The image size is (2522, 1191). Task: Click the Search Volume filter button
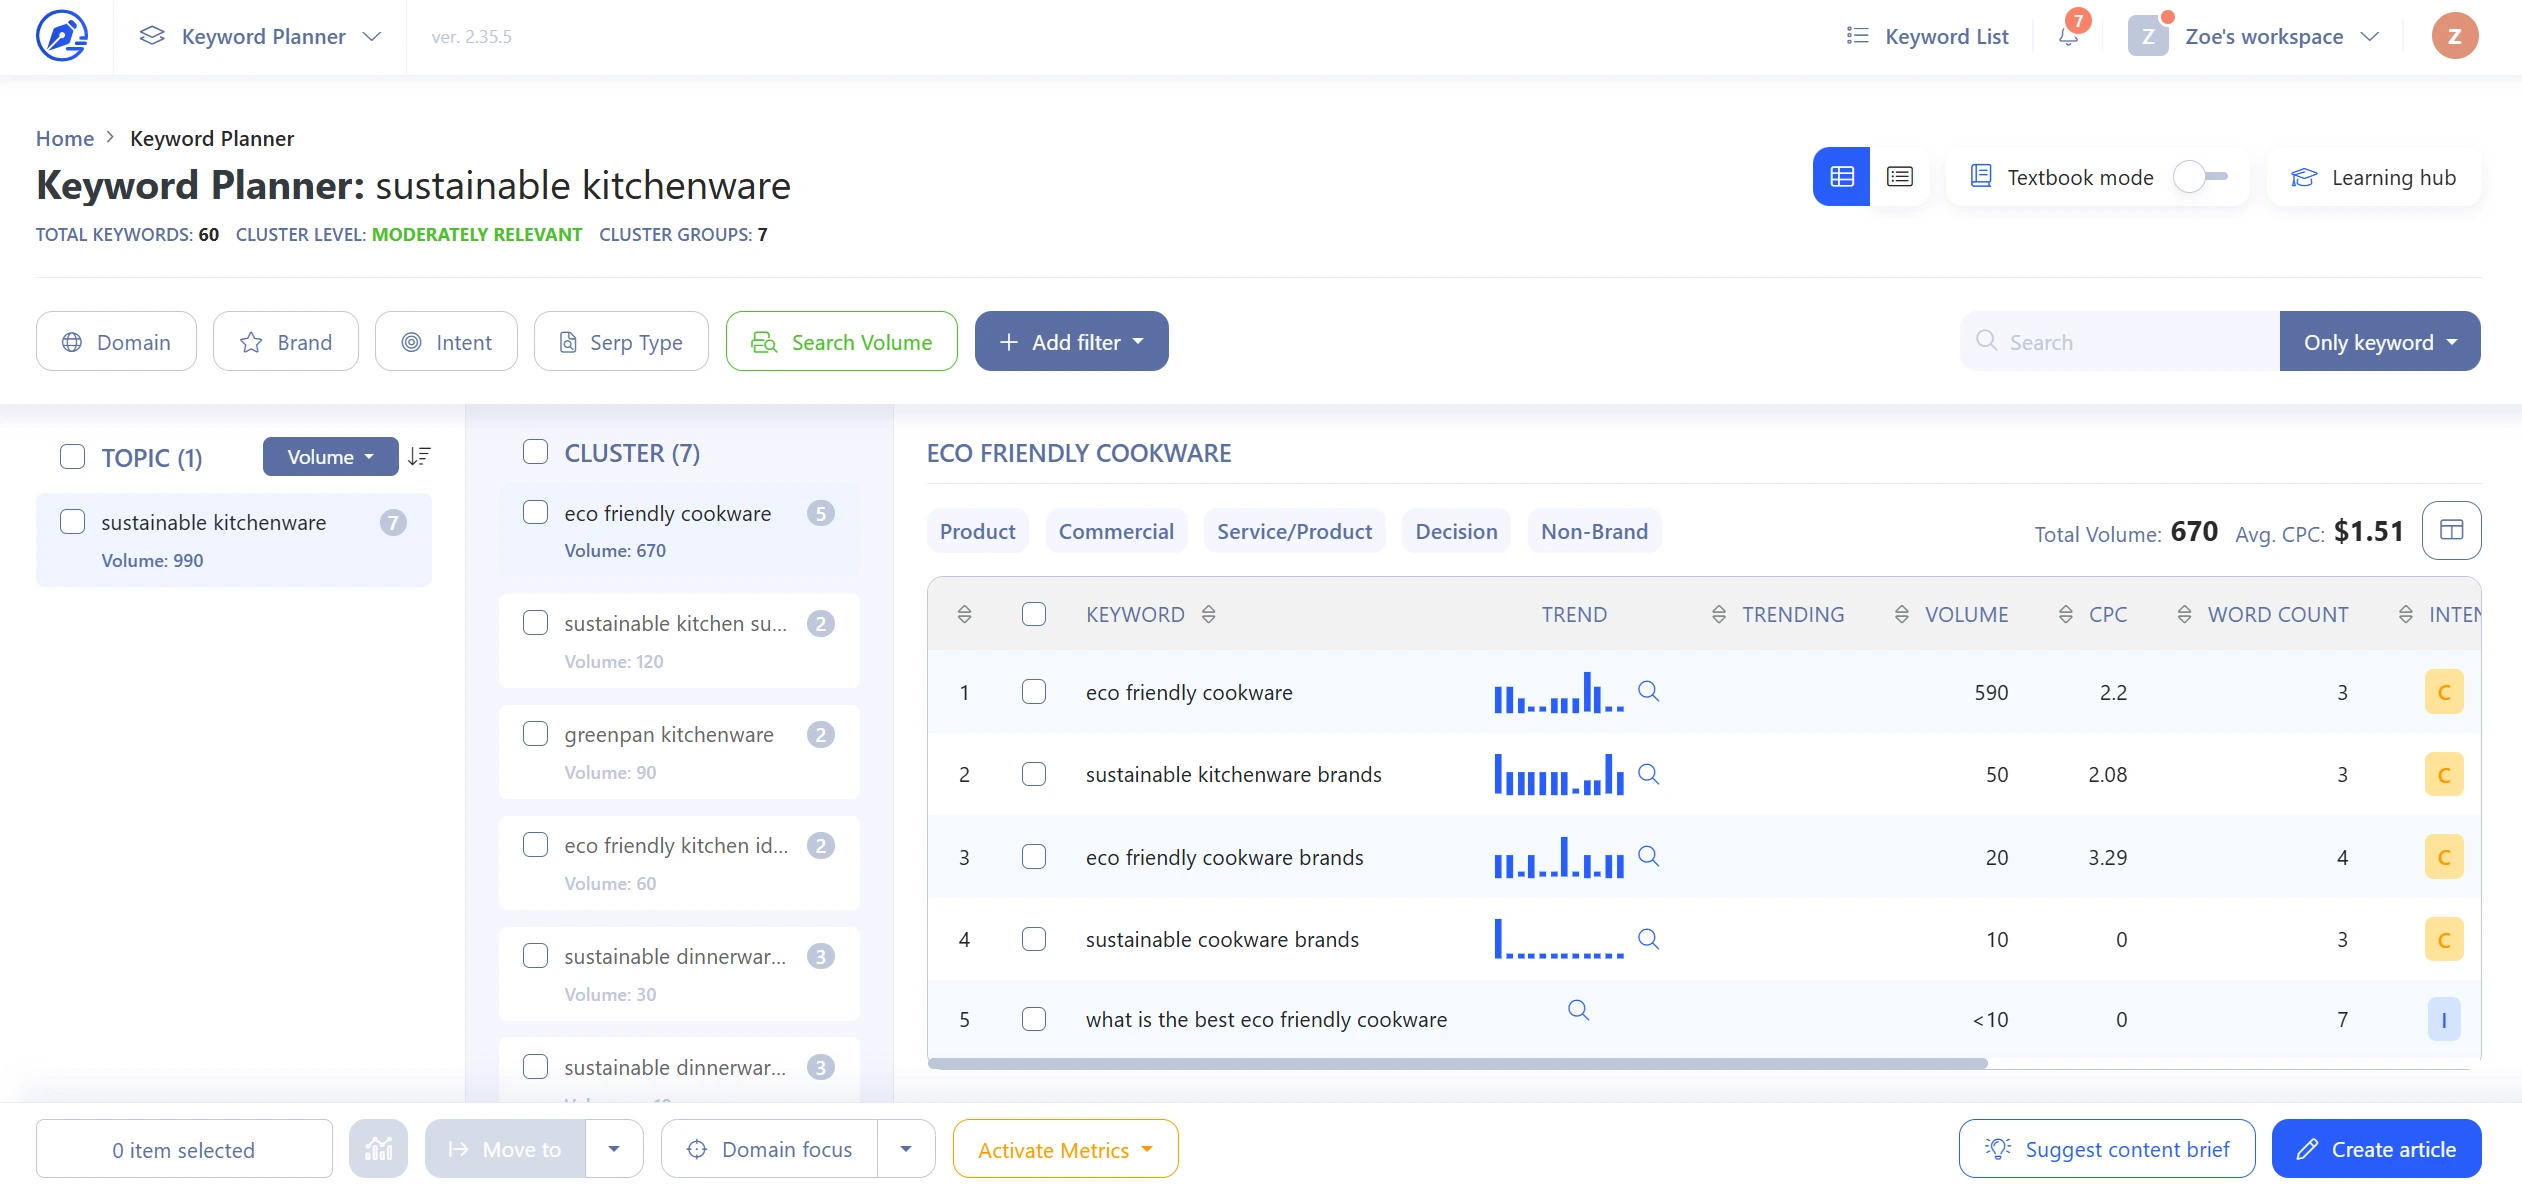(x=841, y=341)
